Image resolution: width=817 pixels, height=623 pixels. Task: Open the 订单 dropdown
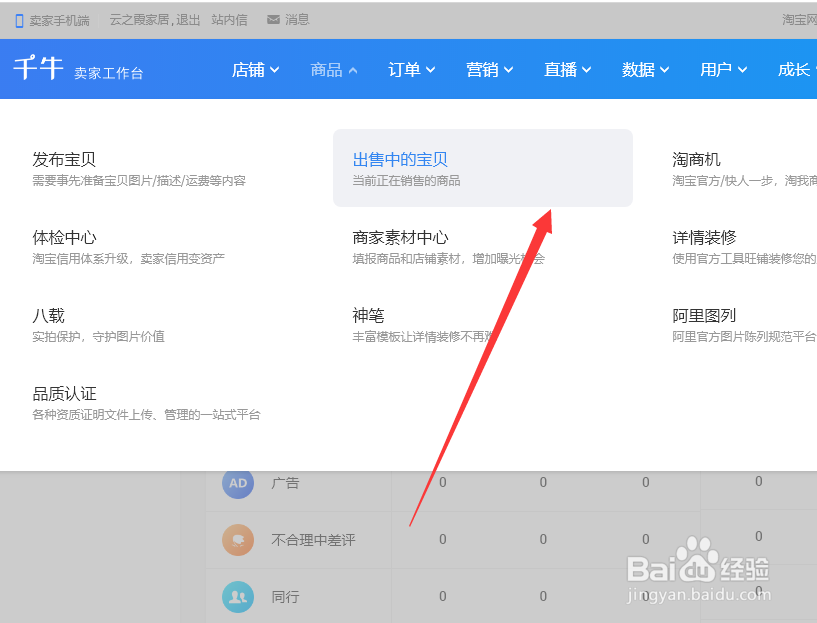[x=410, y=70]
